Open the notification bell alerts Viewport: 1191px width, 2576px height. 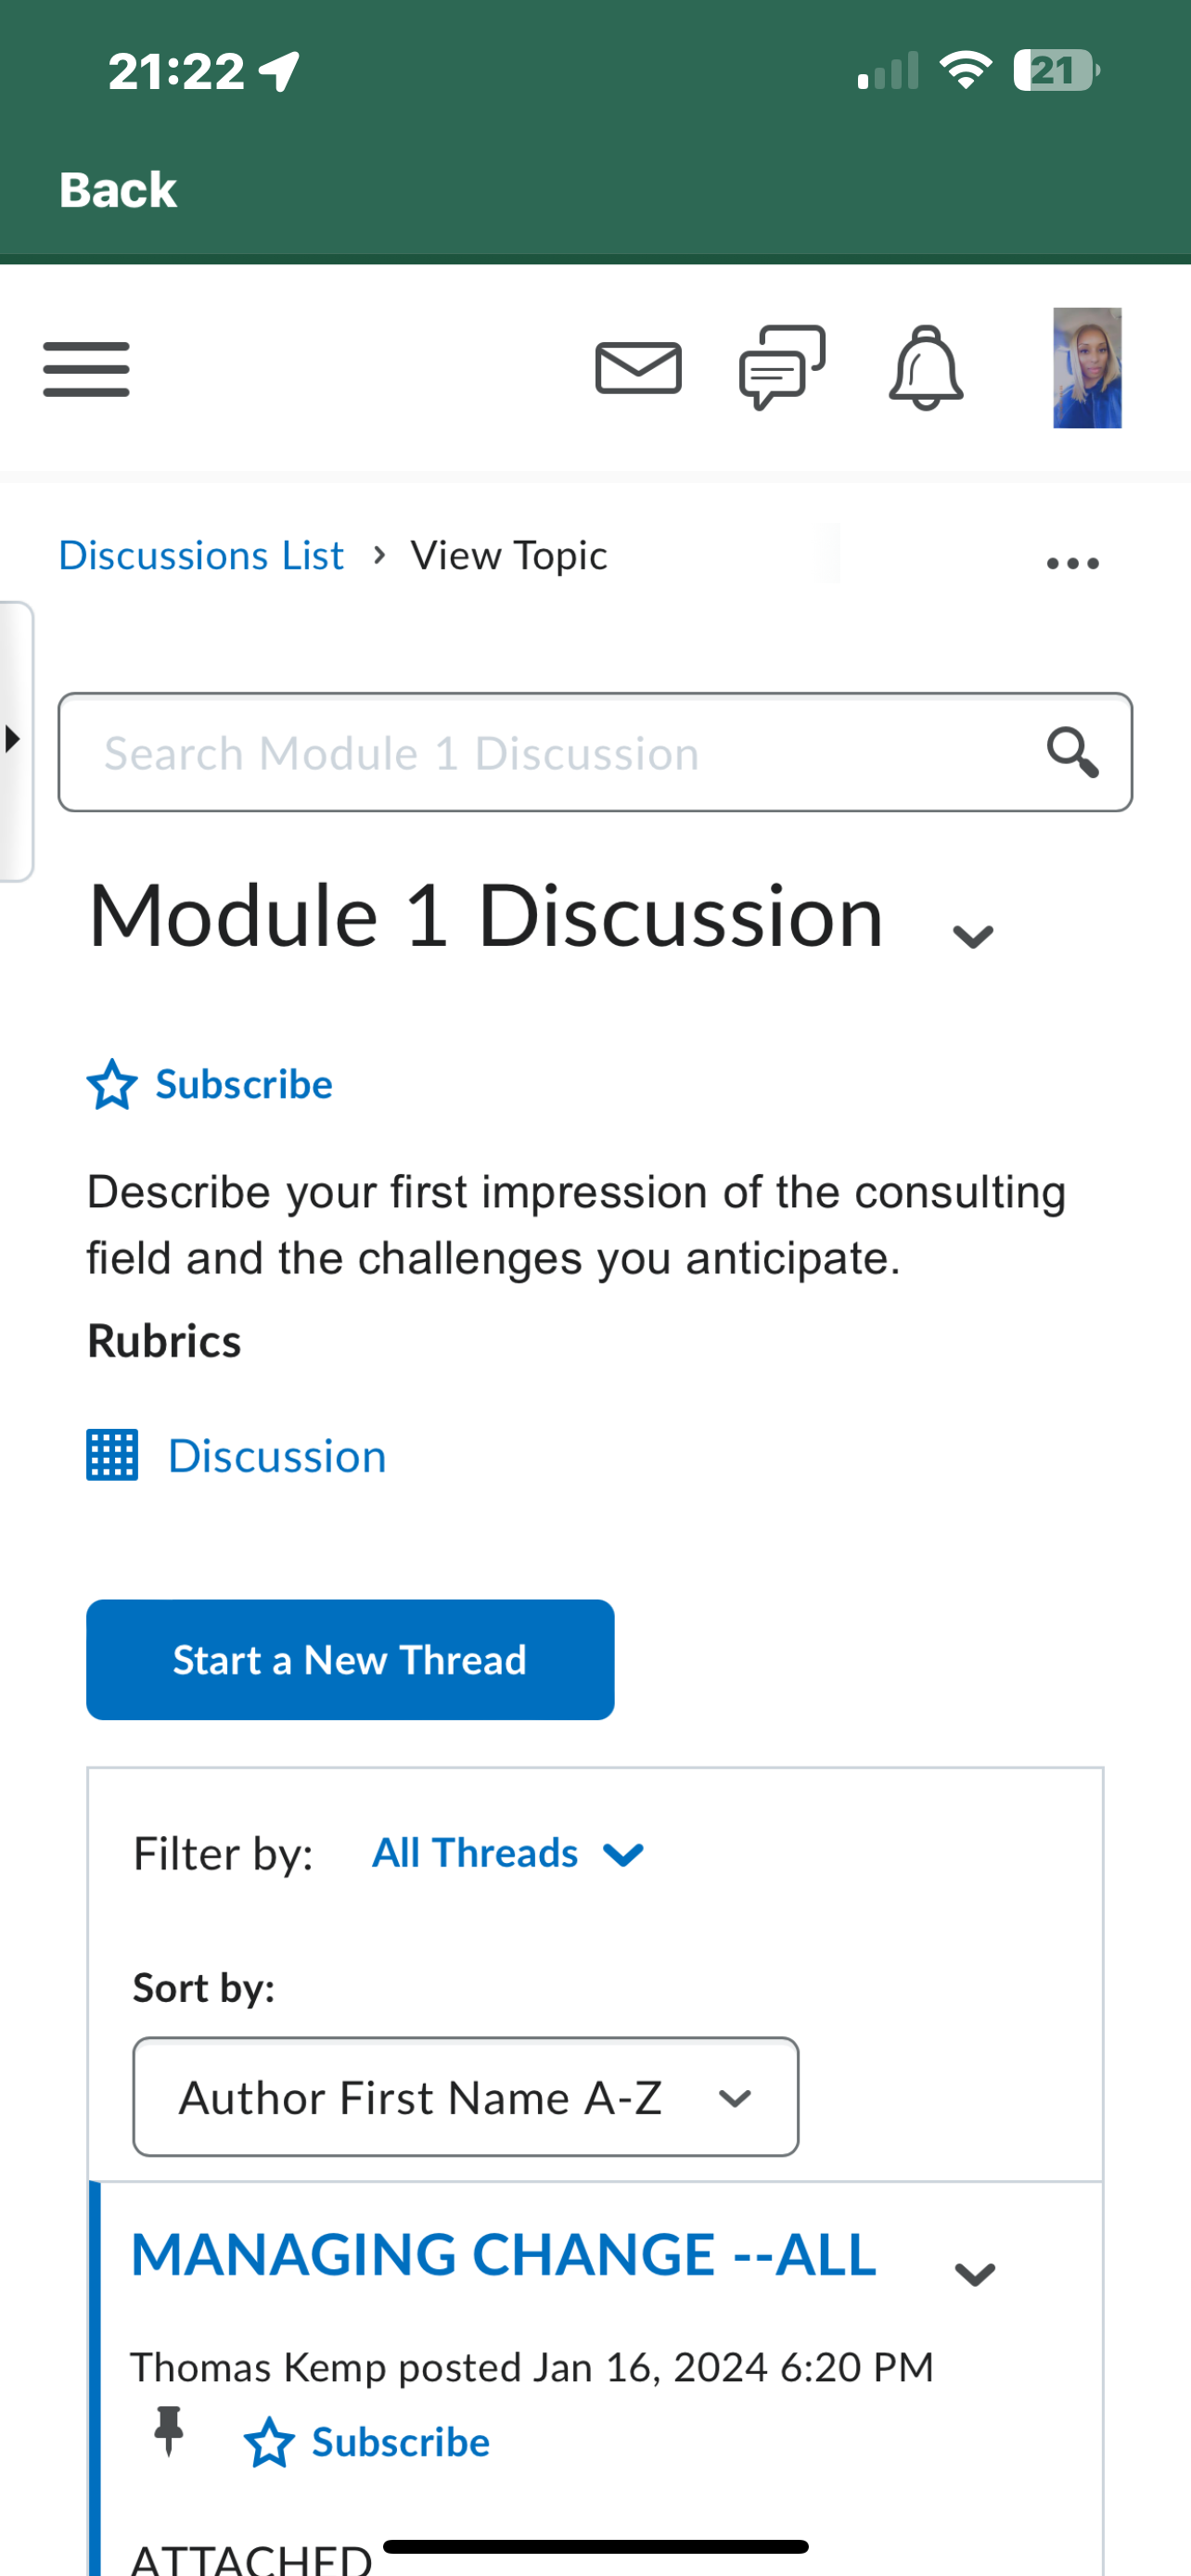tap(926, 367)
